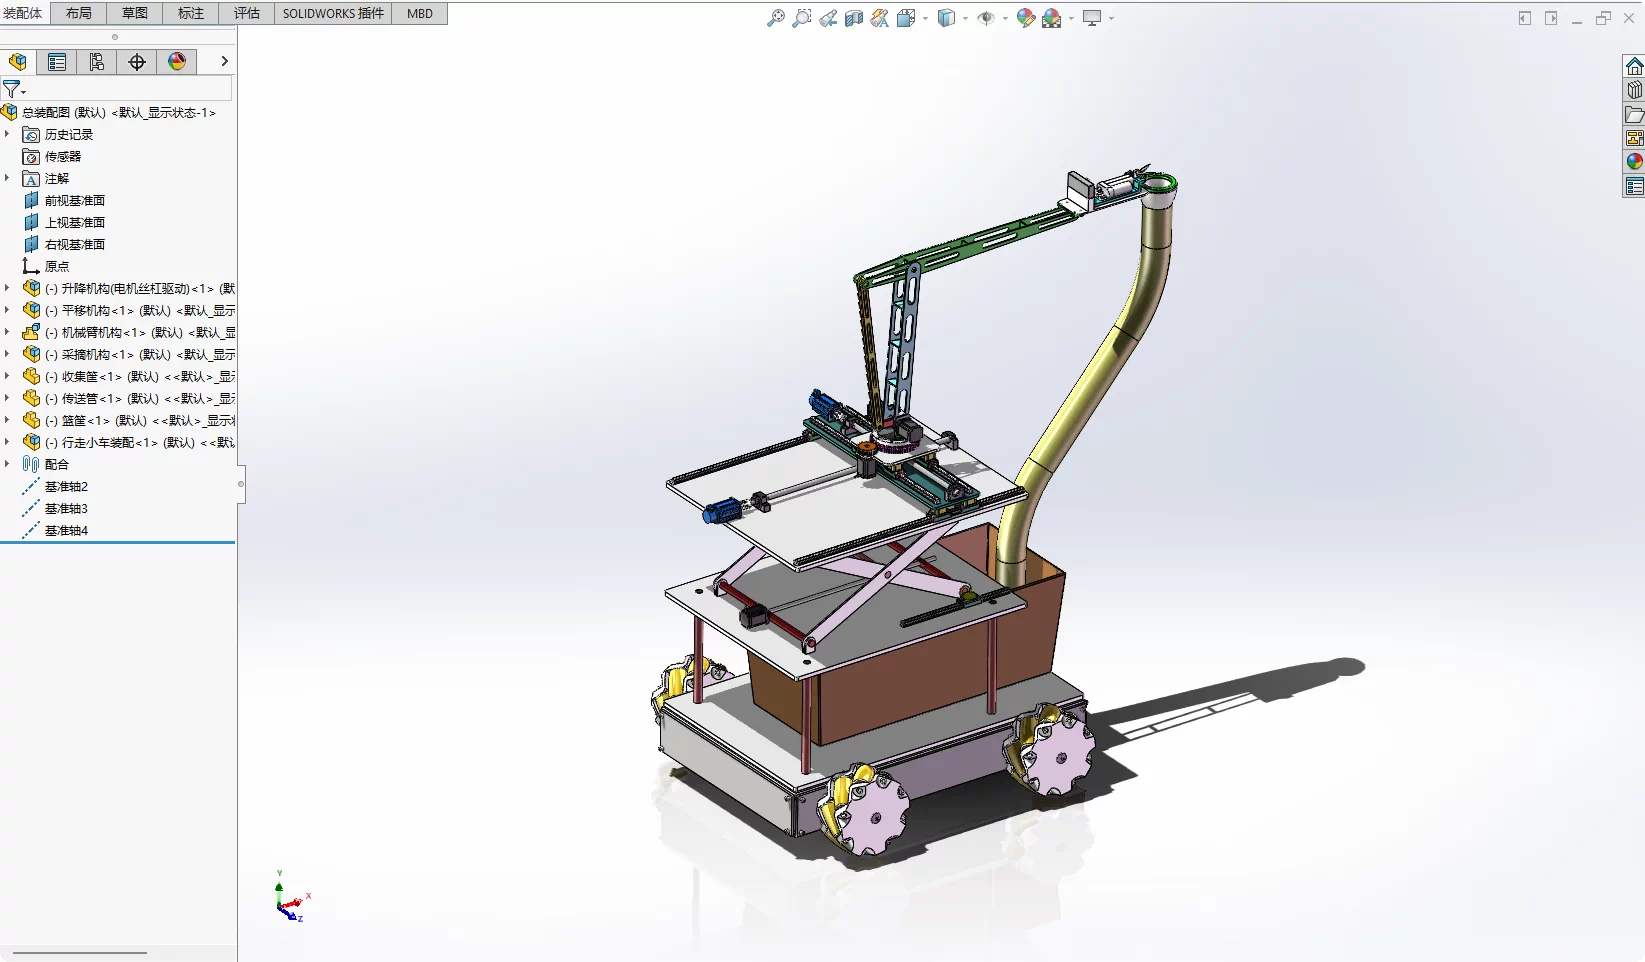Open the Apply Scene dropdown arrow
This screenshot has width=1645, height=962.
(x=1071, y=18)
